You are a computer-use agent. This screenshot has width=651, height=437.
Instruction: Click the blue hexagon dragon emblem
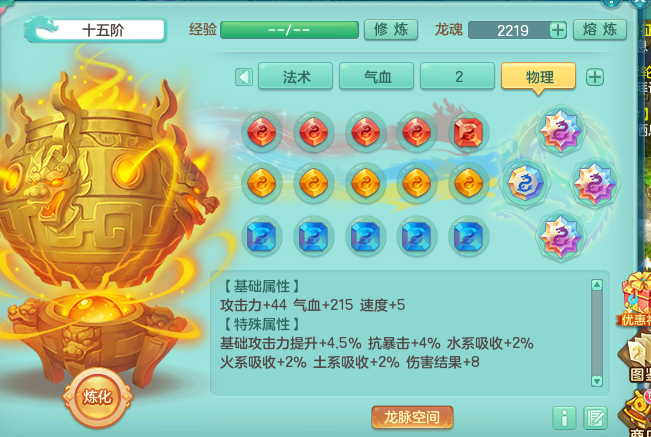(525, 183)
